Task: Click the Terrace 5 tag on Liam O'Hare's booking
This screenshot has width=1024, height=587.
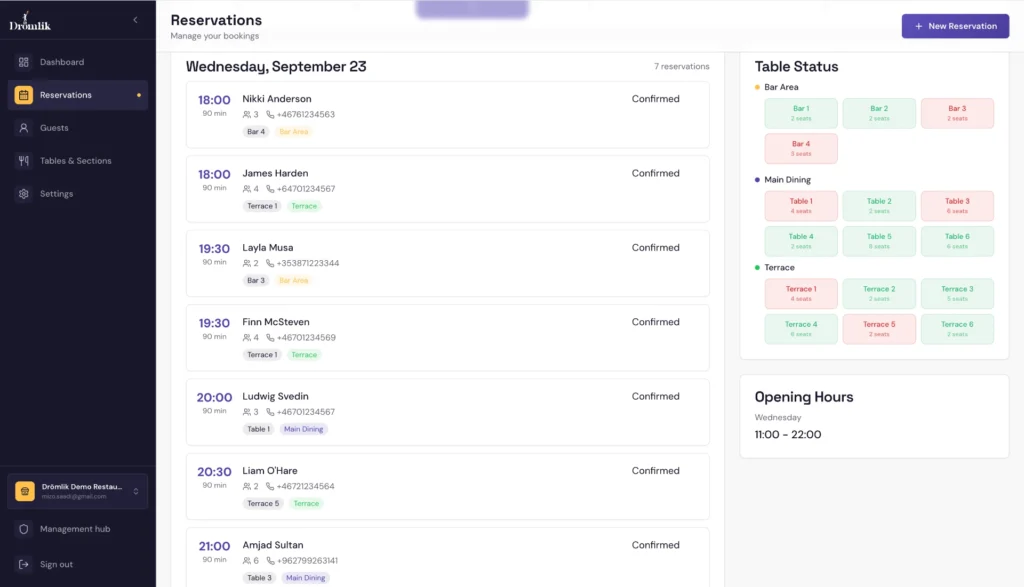Action: [263, 504]
